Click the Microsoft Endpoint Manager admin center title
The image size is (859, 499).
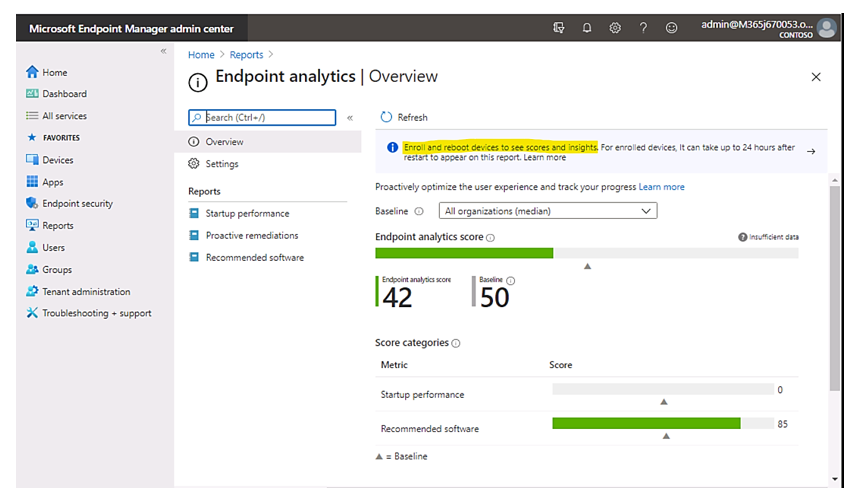point(131,28)
